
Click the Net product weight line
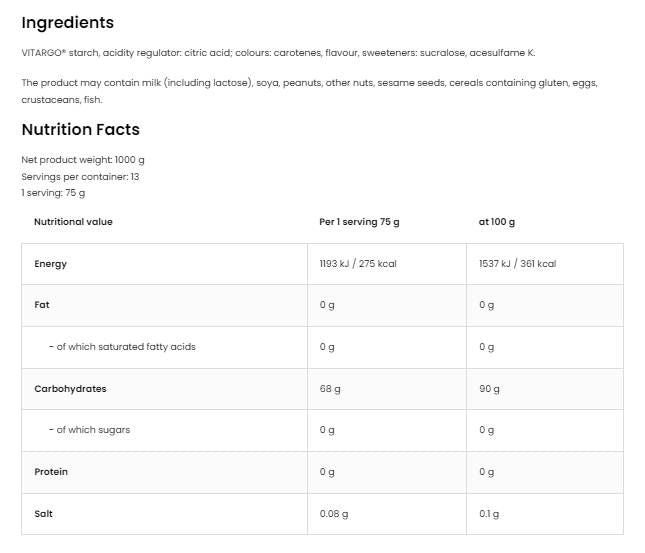(x=83, y=160)
